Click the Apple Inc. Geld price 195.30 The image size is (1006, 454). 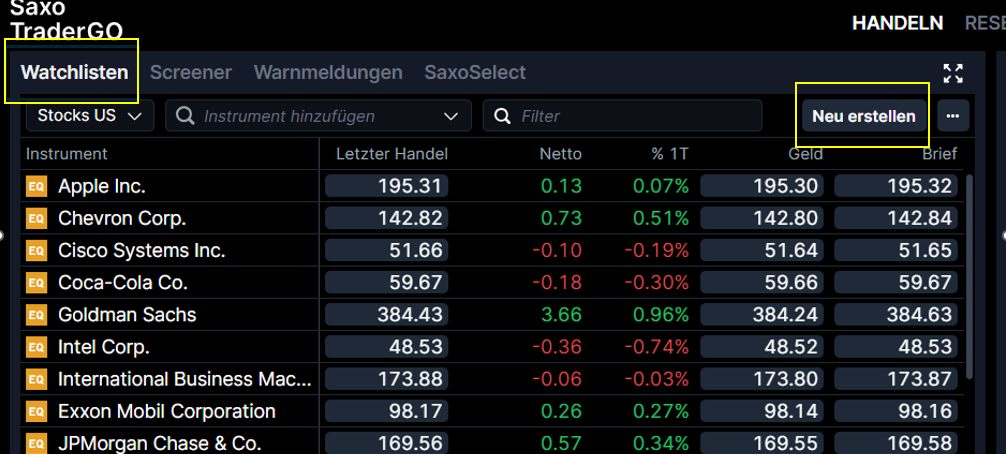tap(763, 186)
